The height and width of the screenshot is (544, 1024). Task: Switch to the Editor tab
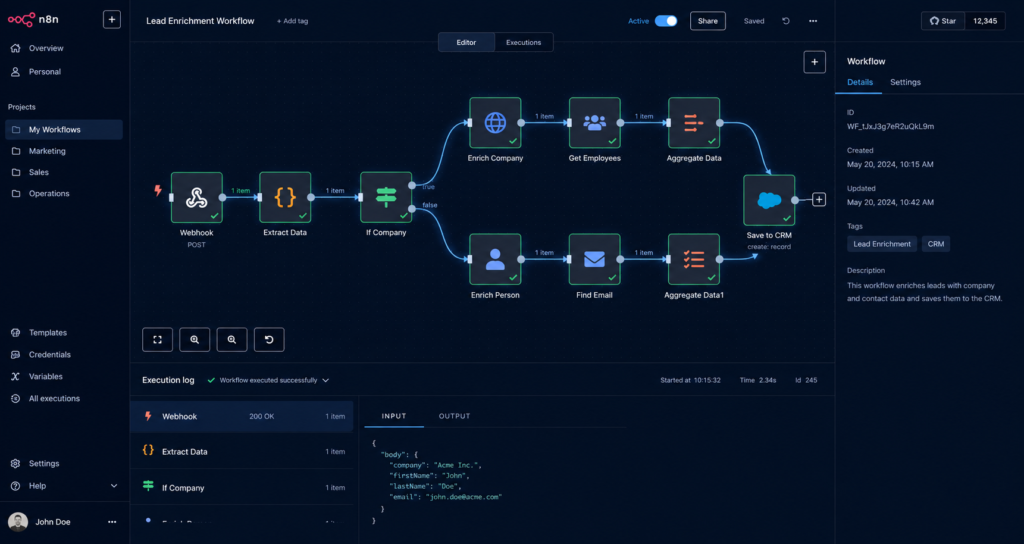click(x=466, y=42)
